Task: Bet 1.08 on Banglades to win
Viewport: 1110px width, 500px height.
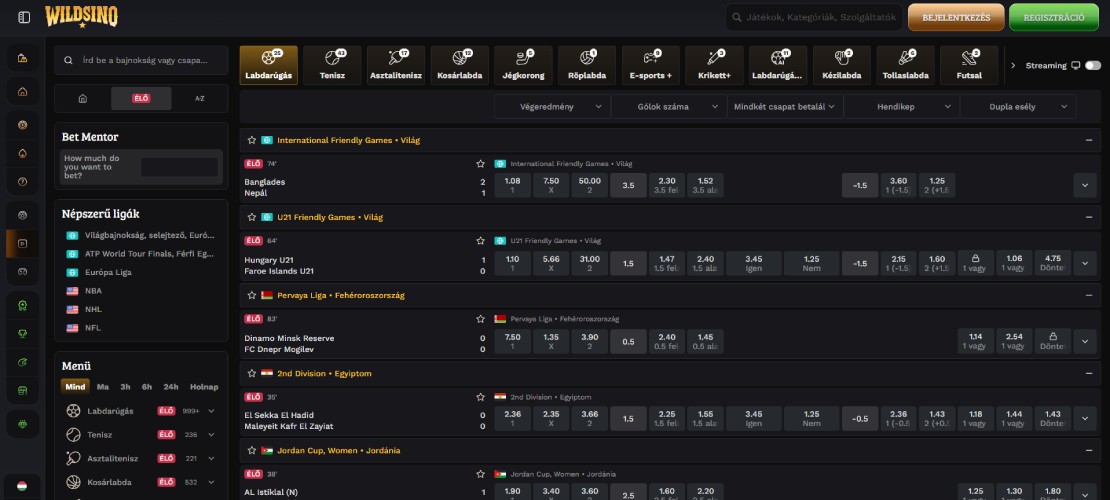Action: [x=513, y=186]
